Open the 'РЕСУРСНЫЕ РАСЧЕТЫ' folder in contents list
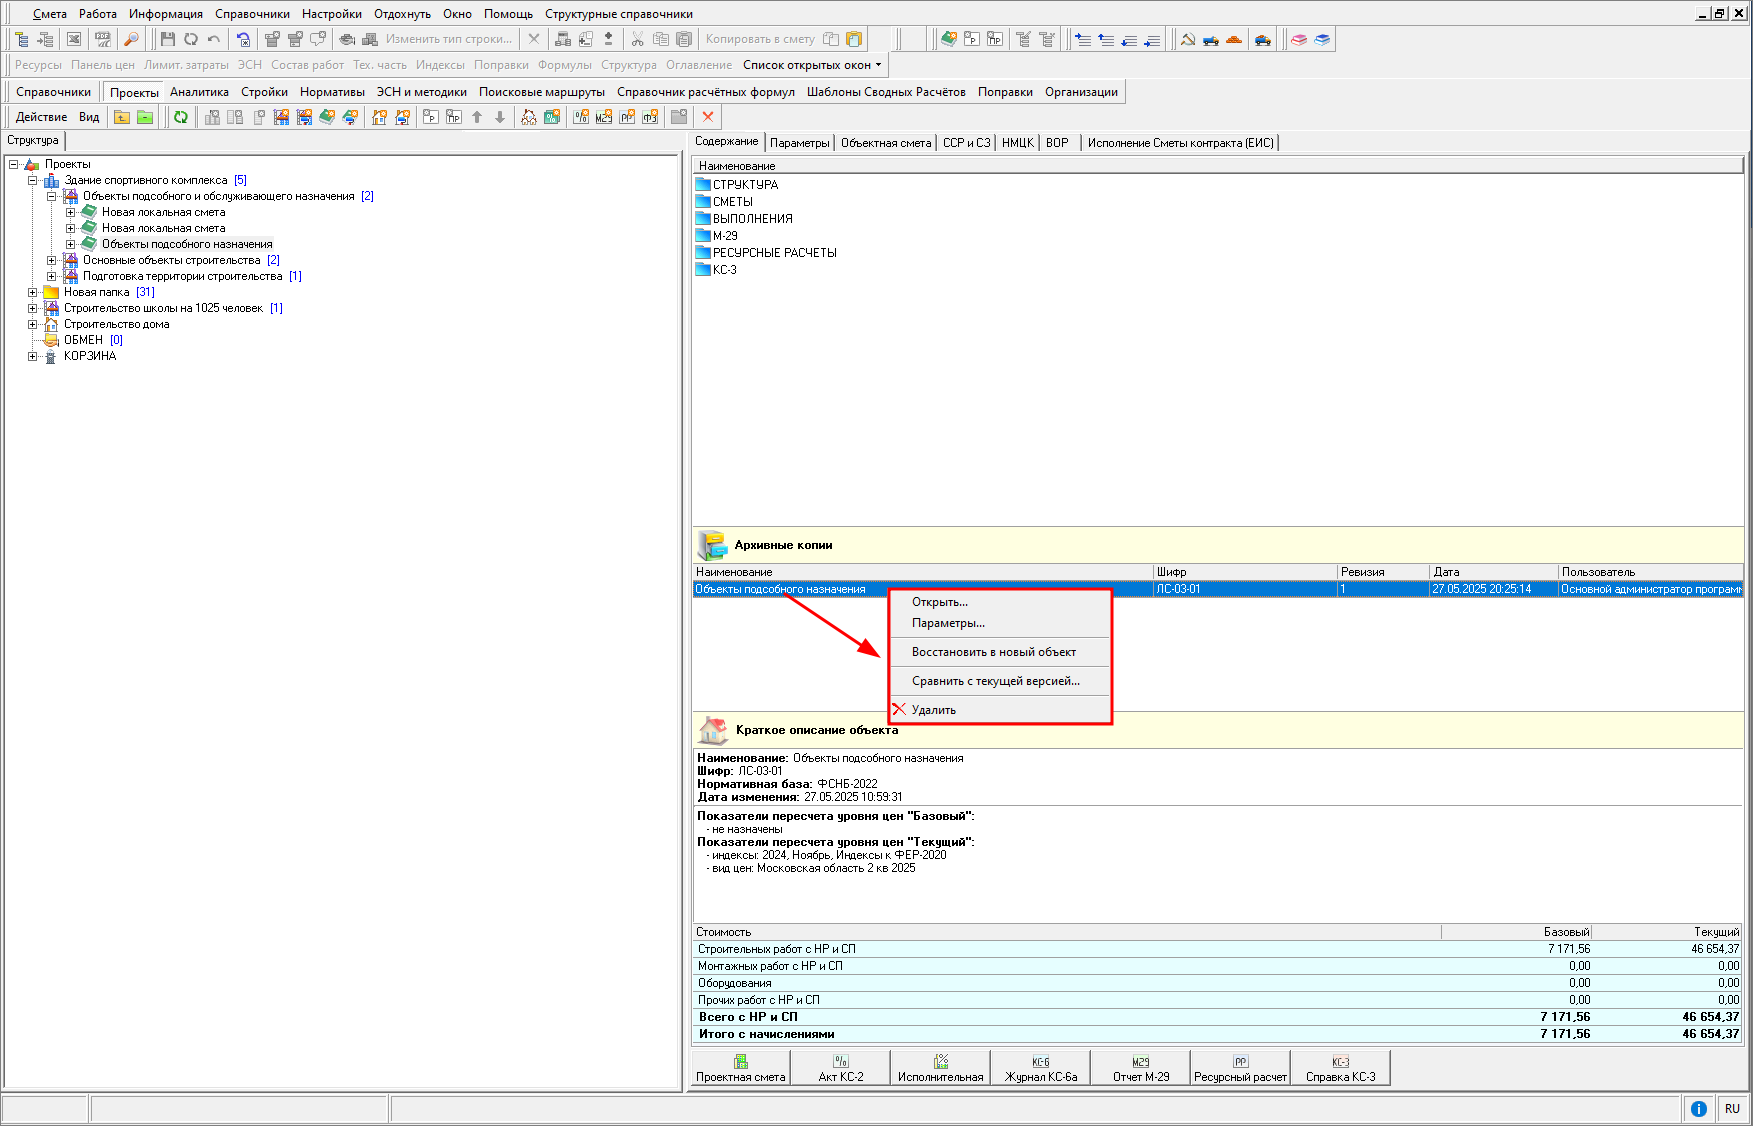1753x1126 pixels. pos(774,253)
